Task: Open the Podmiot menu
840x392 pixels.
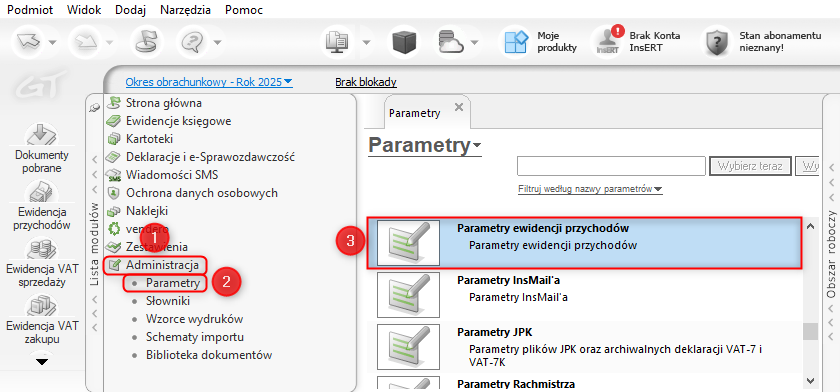Action: [31, 10]
